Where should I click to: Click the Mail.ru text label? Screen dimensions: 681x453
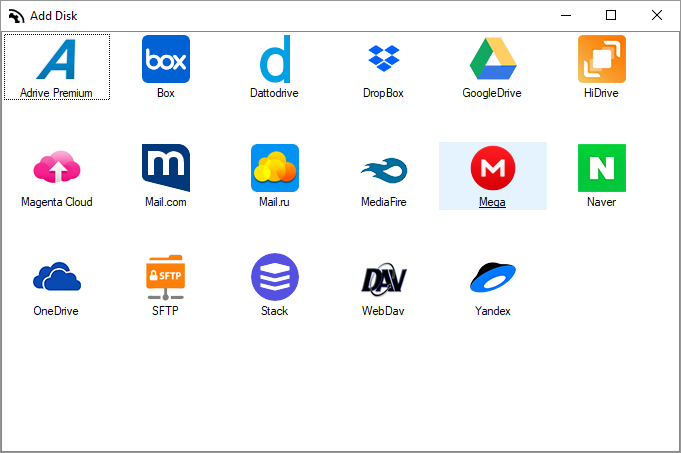[274, 202]
